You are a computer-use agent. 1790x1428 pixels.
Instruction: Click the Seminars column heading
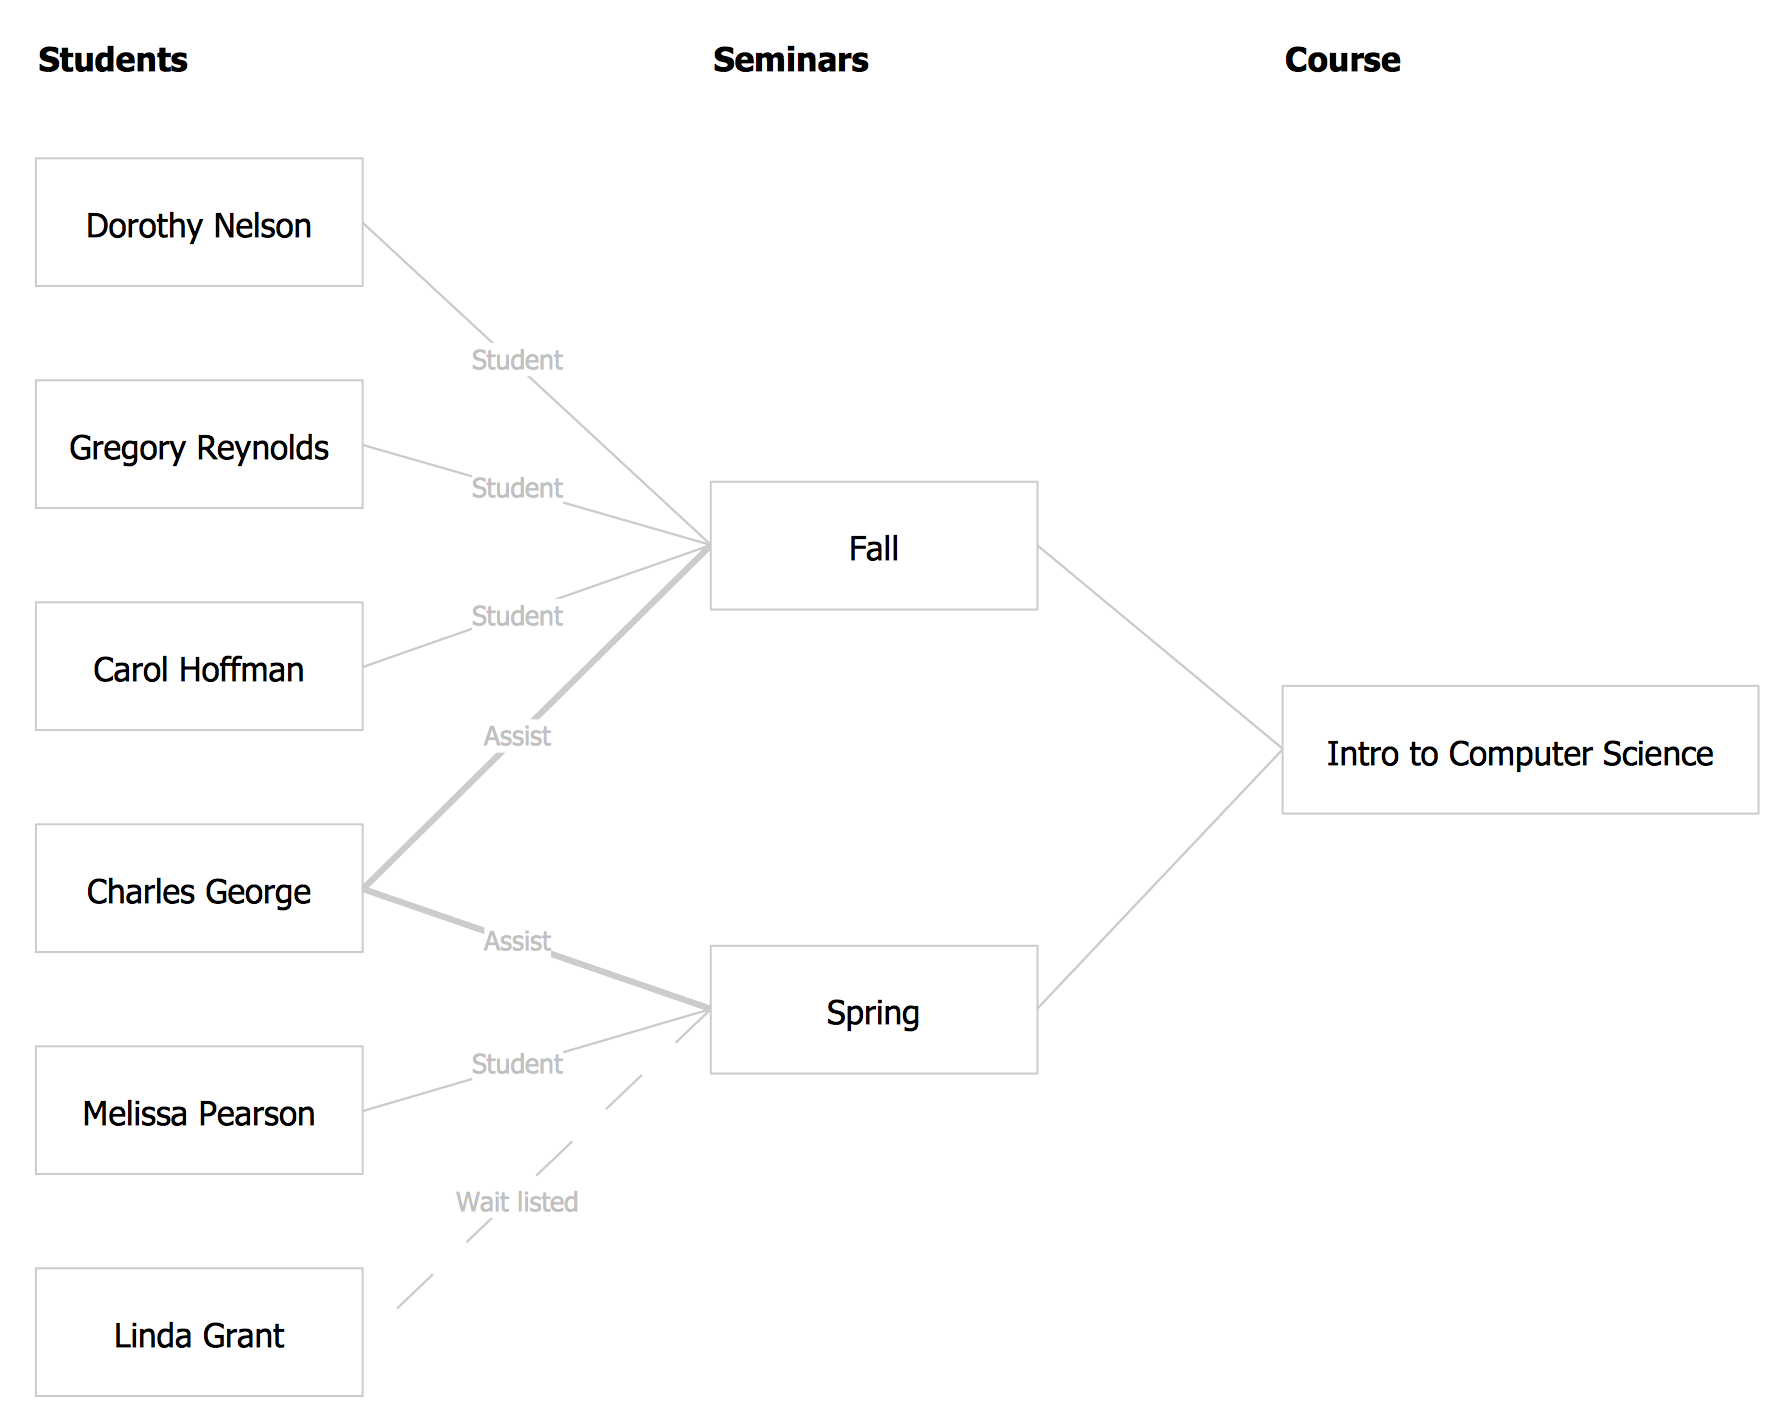click(x=790, y=60)
